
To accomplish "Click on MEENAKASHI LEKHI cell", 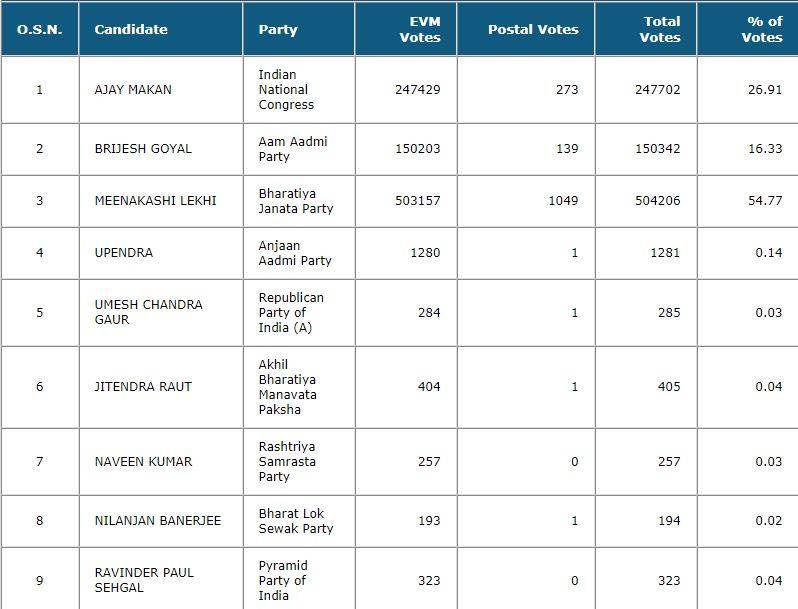I will tap(155, 201).
